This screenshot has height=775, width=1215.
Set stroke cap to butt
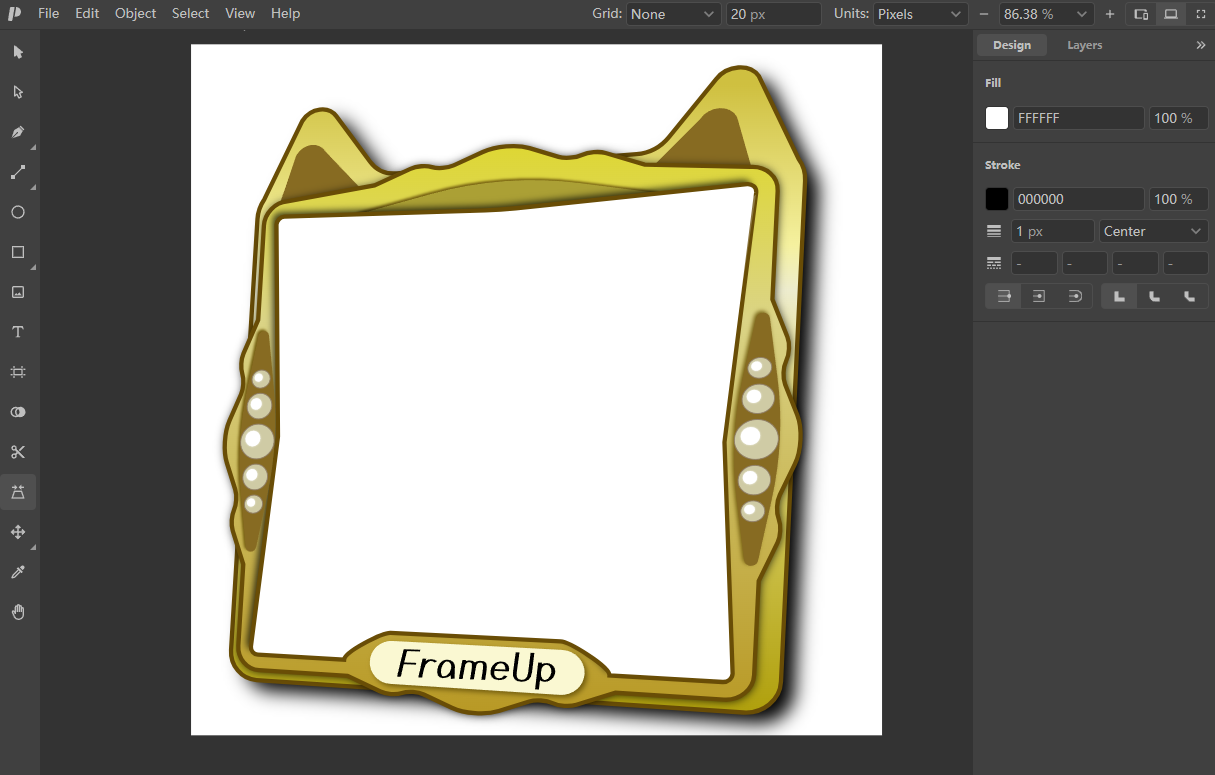[1003, 296]
